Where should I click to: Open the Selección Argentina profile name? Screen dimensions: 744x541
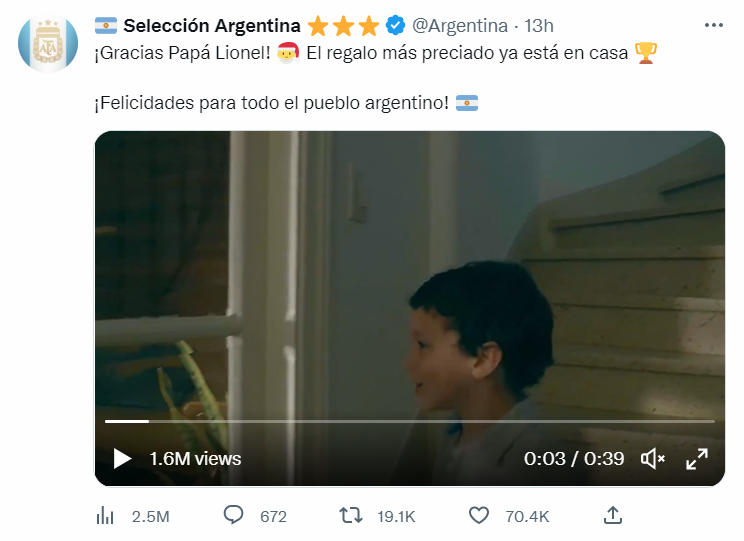pos(212,26)
